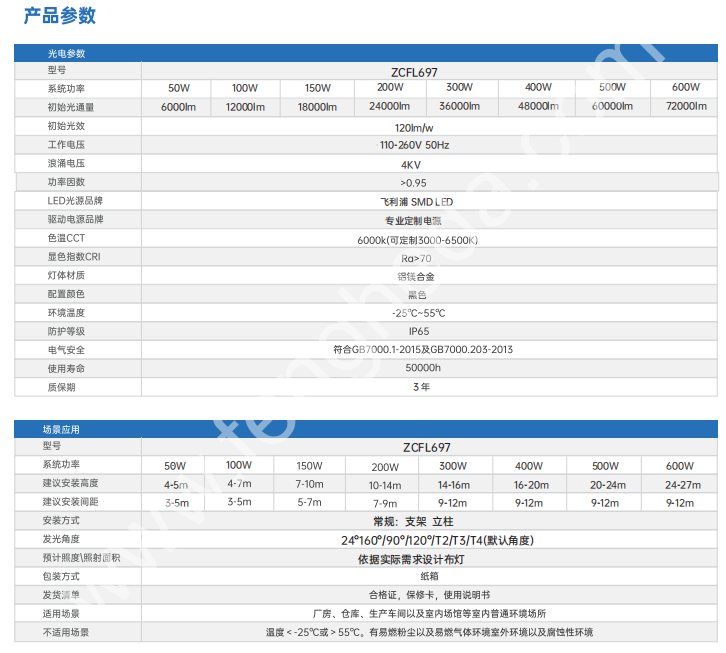Select the 4KV value
This screenshot has height=653, width=726.
(x=411, y=165)
